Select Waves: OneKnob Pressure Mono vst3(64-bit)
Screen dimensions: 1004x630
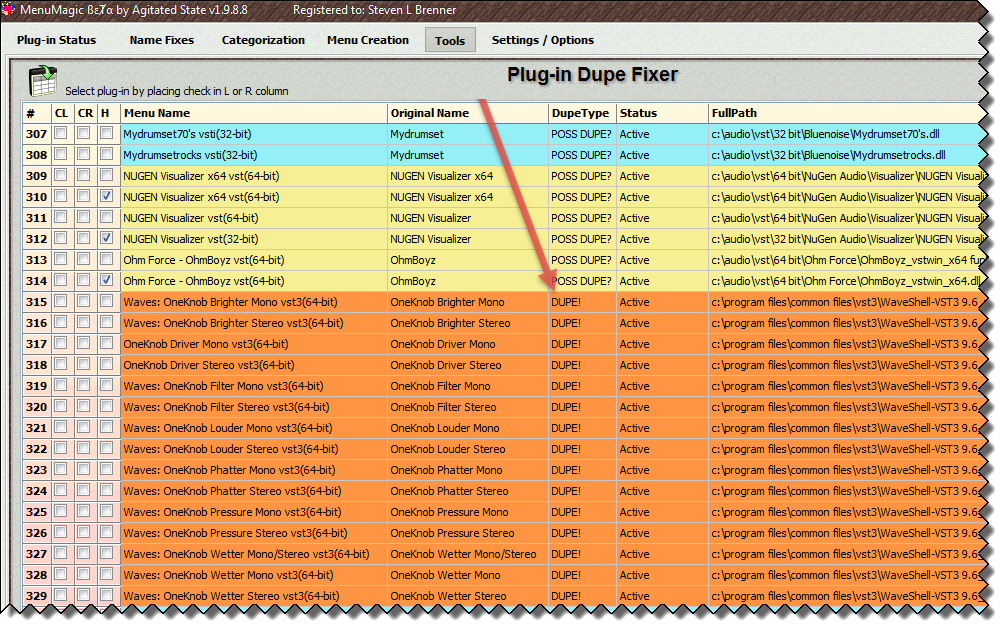point(254,512)
